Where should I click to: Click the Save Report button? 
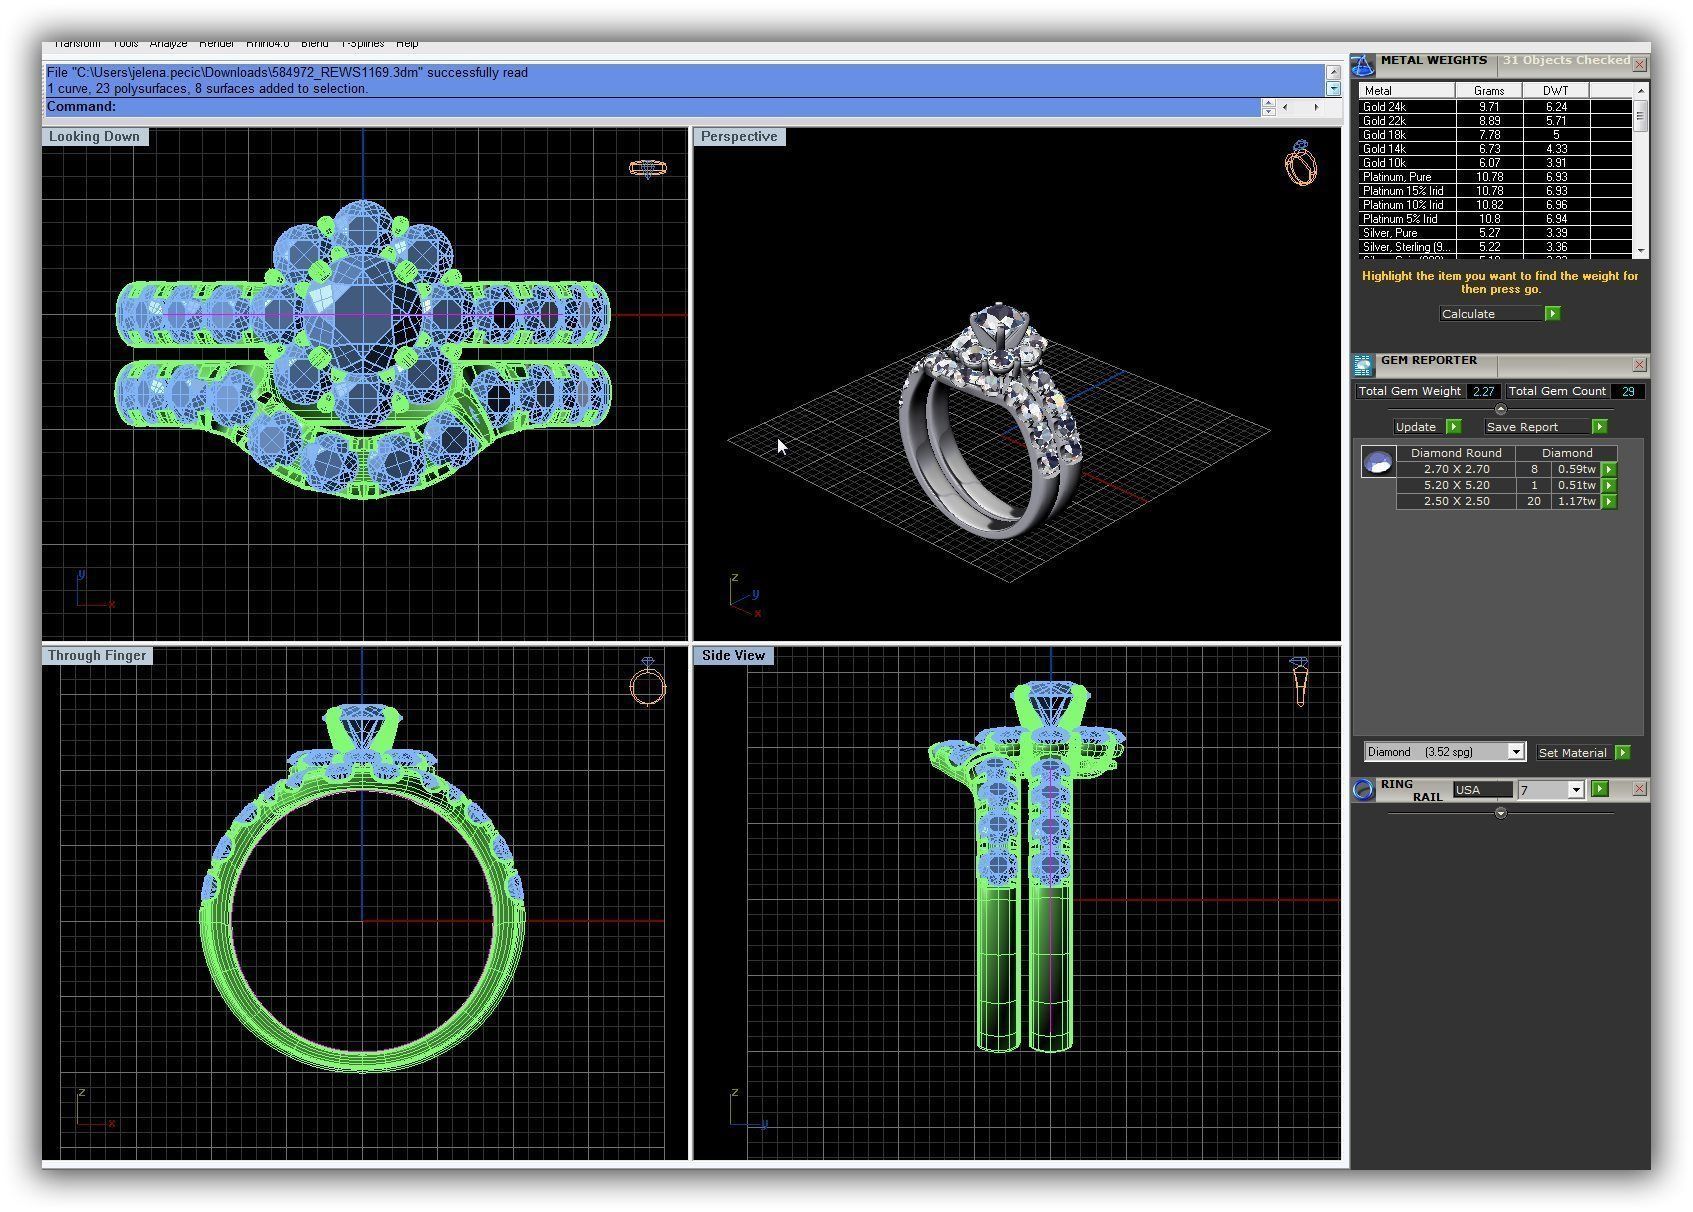(1537, 427)
